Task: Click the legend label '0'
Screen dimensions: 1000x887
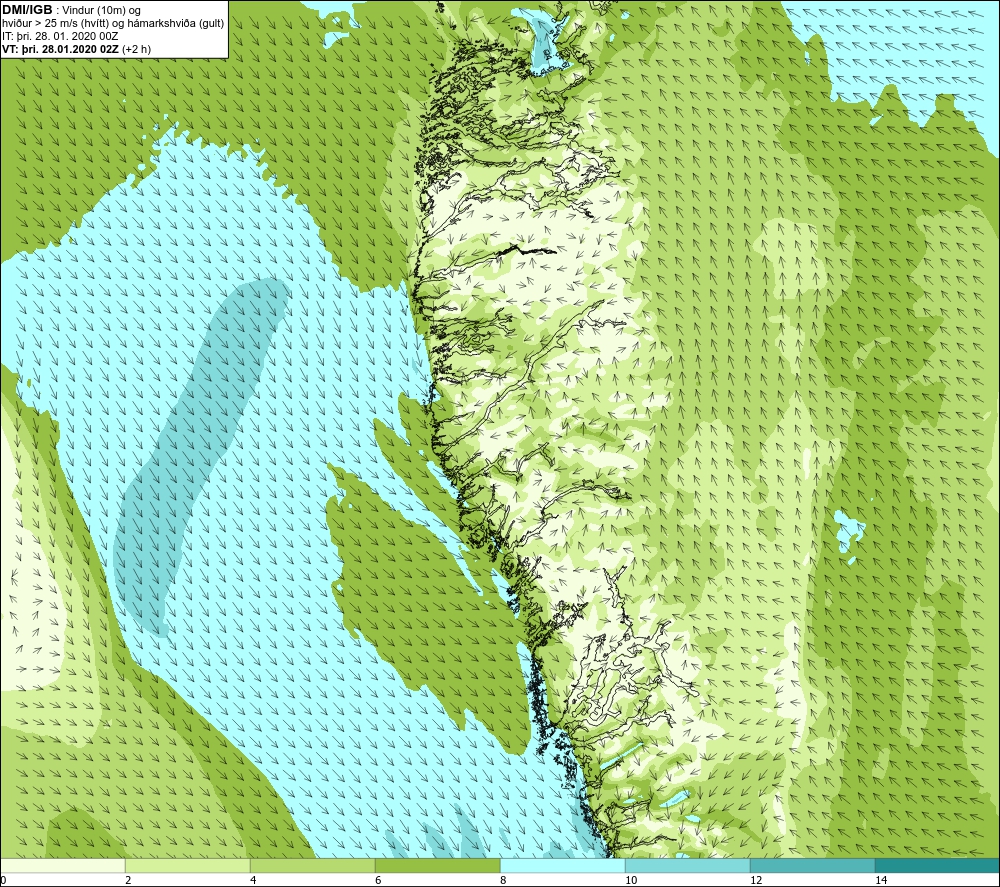Action: tap(3, 880)
